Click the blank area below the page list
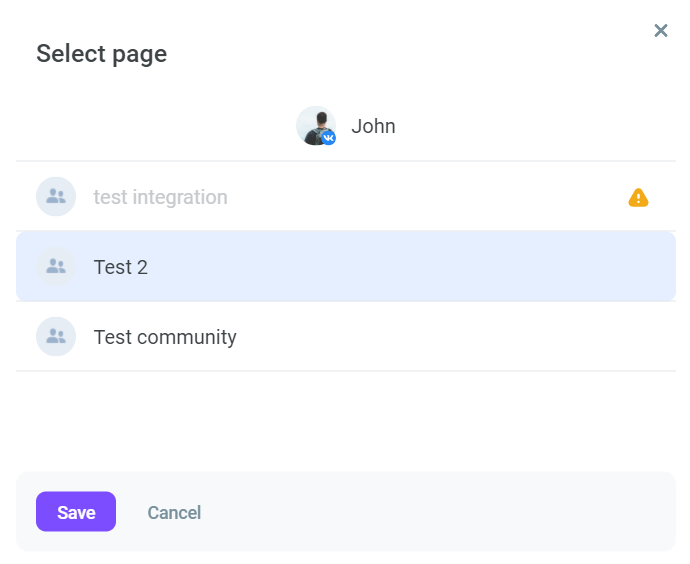The height and width of the screenshot is (564, 690). [x=346, y=421]
